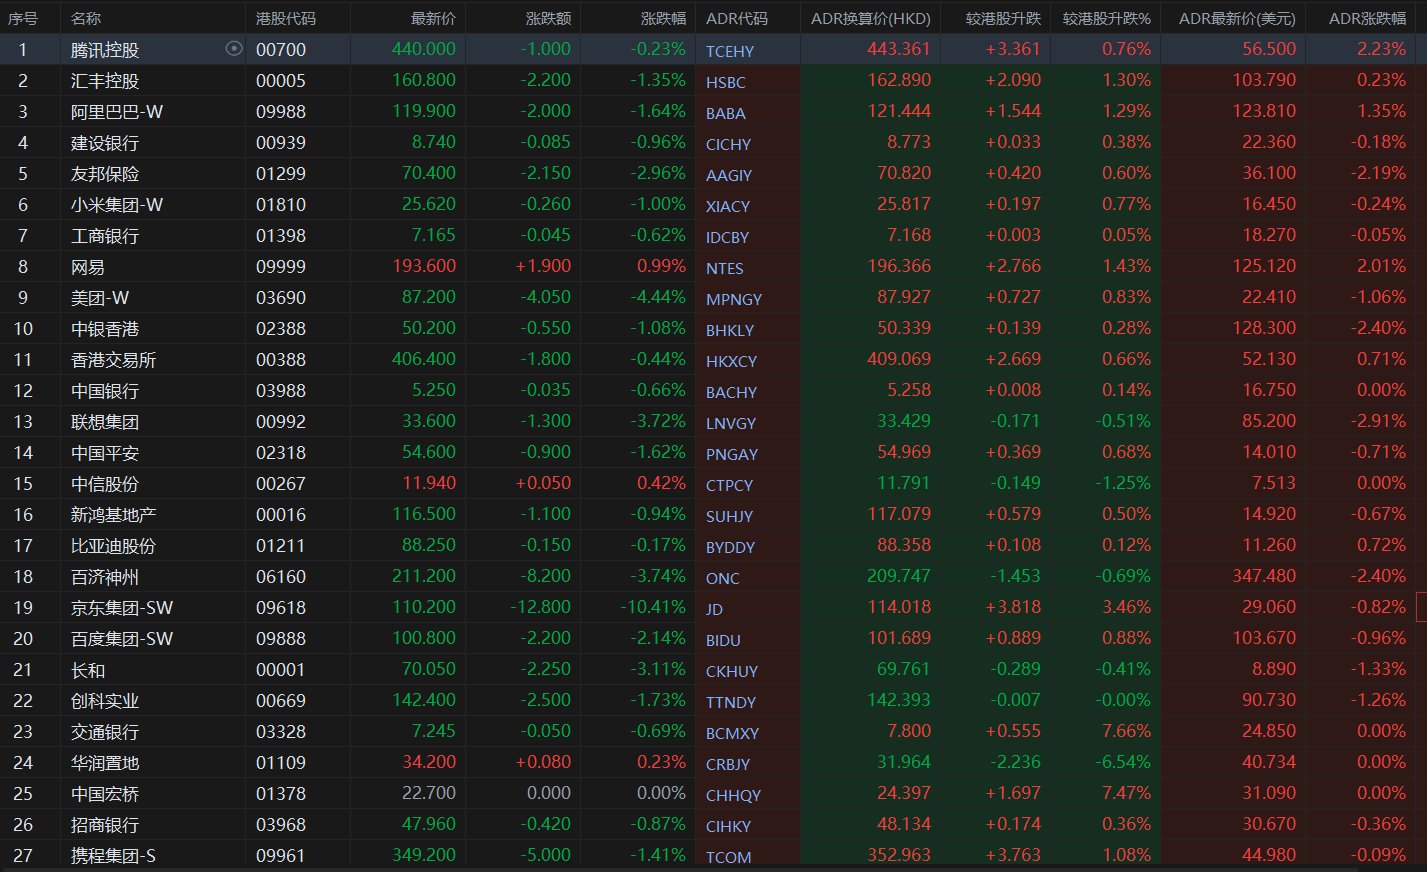
Task: Sort by the 序号 column header
Action: pyautogui.click(x=23, y=18)
